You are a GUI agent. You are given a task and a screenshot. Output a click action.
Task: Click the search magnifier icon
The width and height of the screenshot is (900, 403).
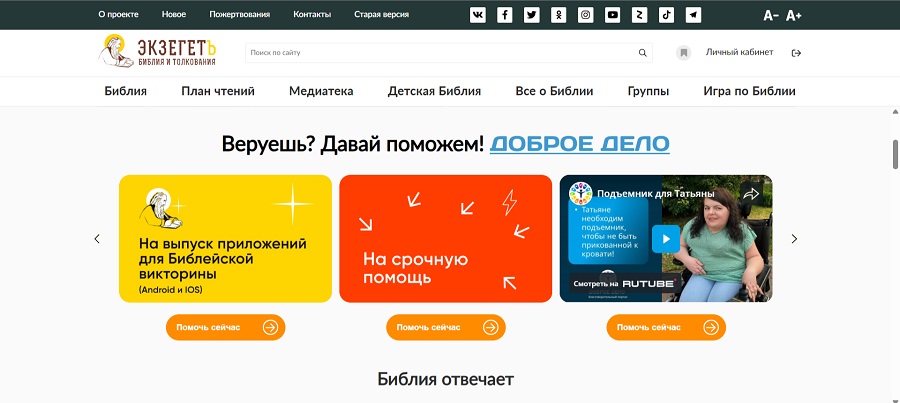click(642, 53)
